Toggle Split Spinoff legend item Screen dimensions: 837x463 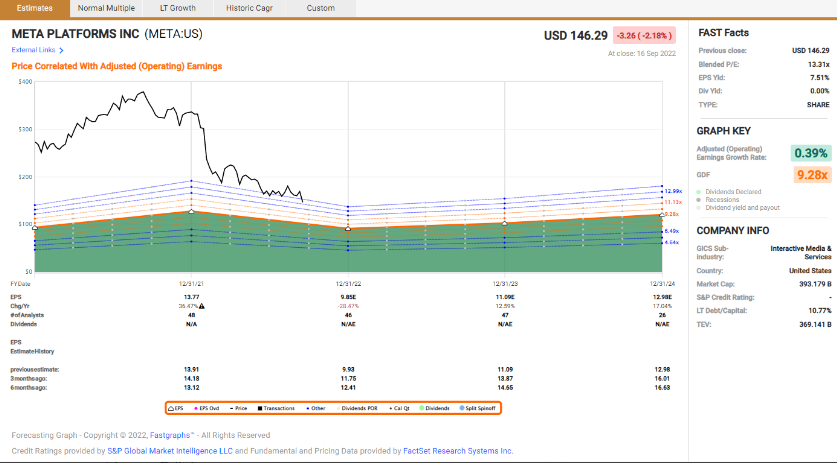pos(478,408)
